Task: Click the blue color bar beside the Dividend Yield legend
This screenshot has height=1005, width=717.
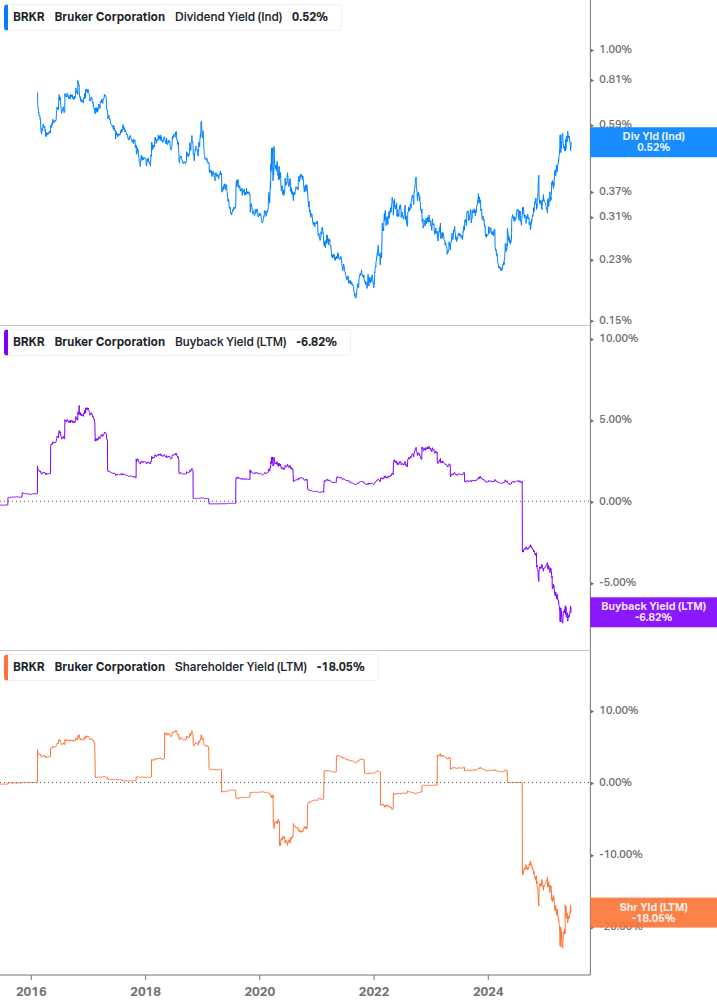Action: click(x=6, y=17)
